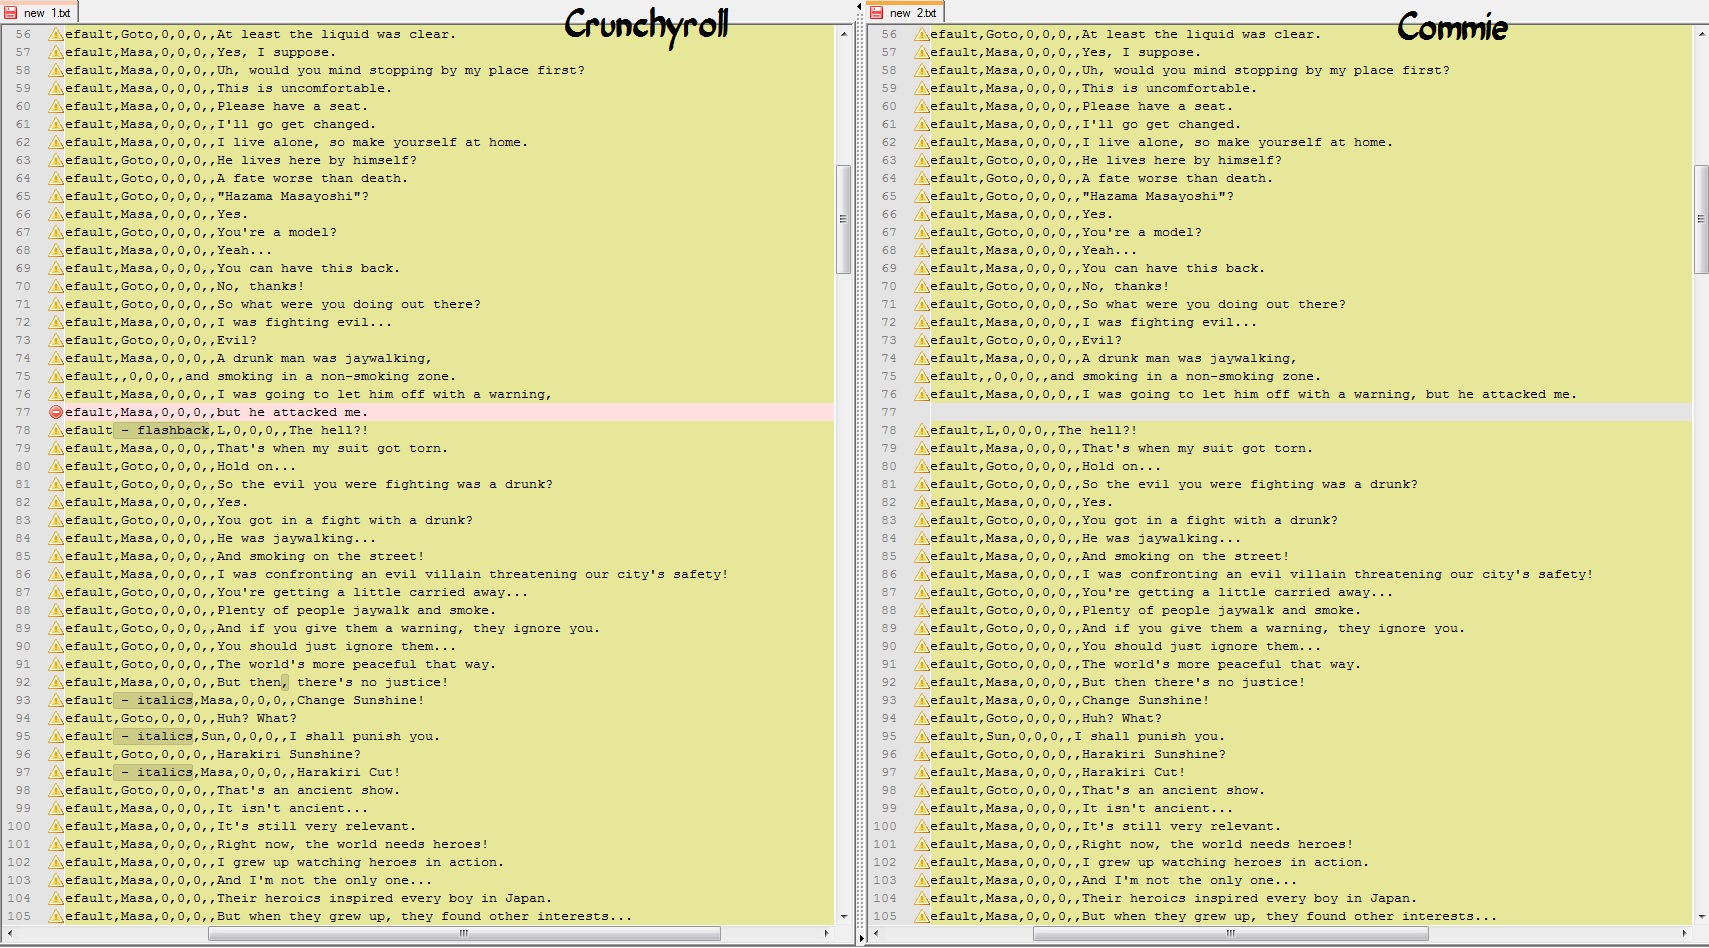Click warning marker on line 65 in left pane
This screenshot has height=948, width=1709.
[x=56, y=196]
